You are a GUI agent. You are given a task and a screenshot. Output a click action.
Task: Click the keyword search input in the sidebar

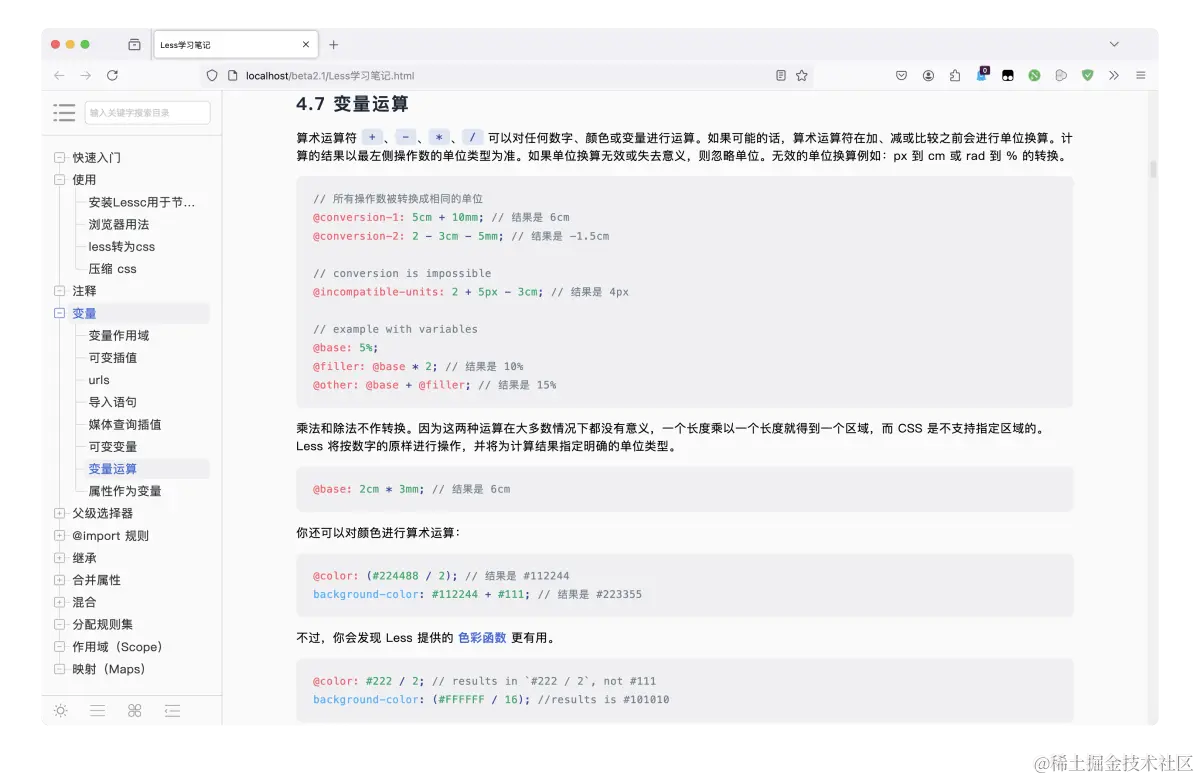147,112
